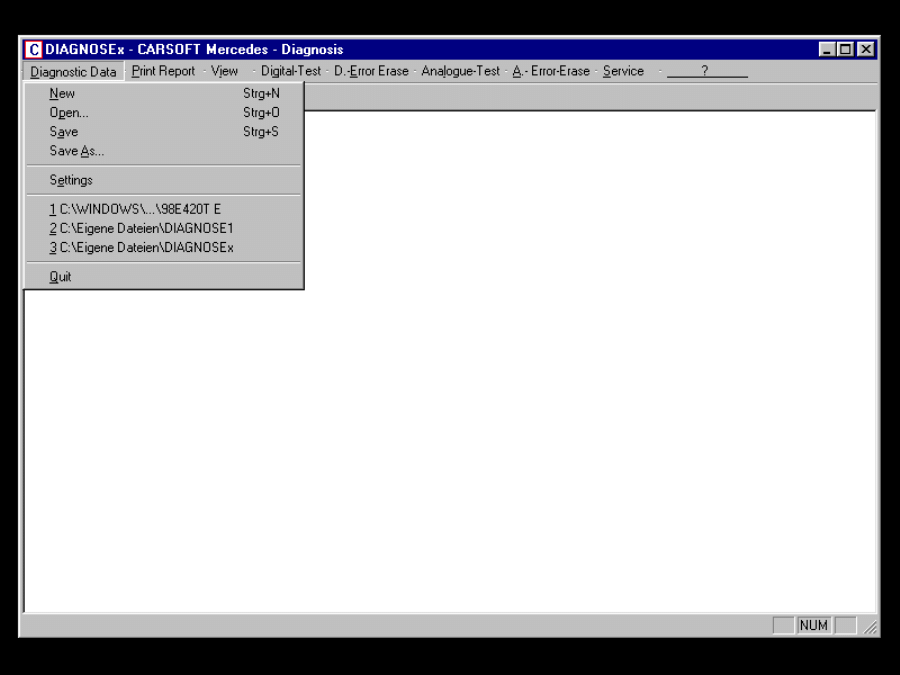900x675 pixels.
Task: Open the Service menu
Action: pyautogui.click(x=623, y=72)
